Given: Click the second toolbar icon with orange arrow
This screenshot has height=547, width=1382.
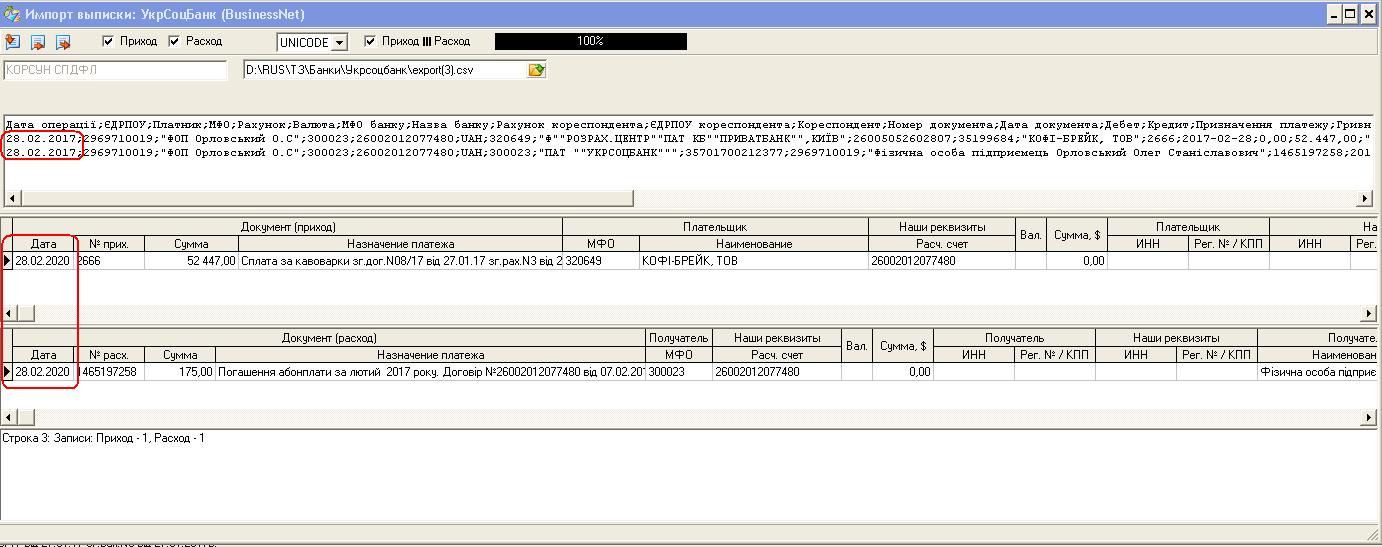Looking at the screenshot, I should (38, 42).
